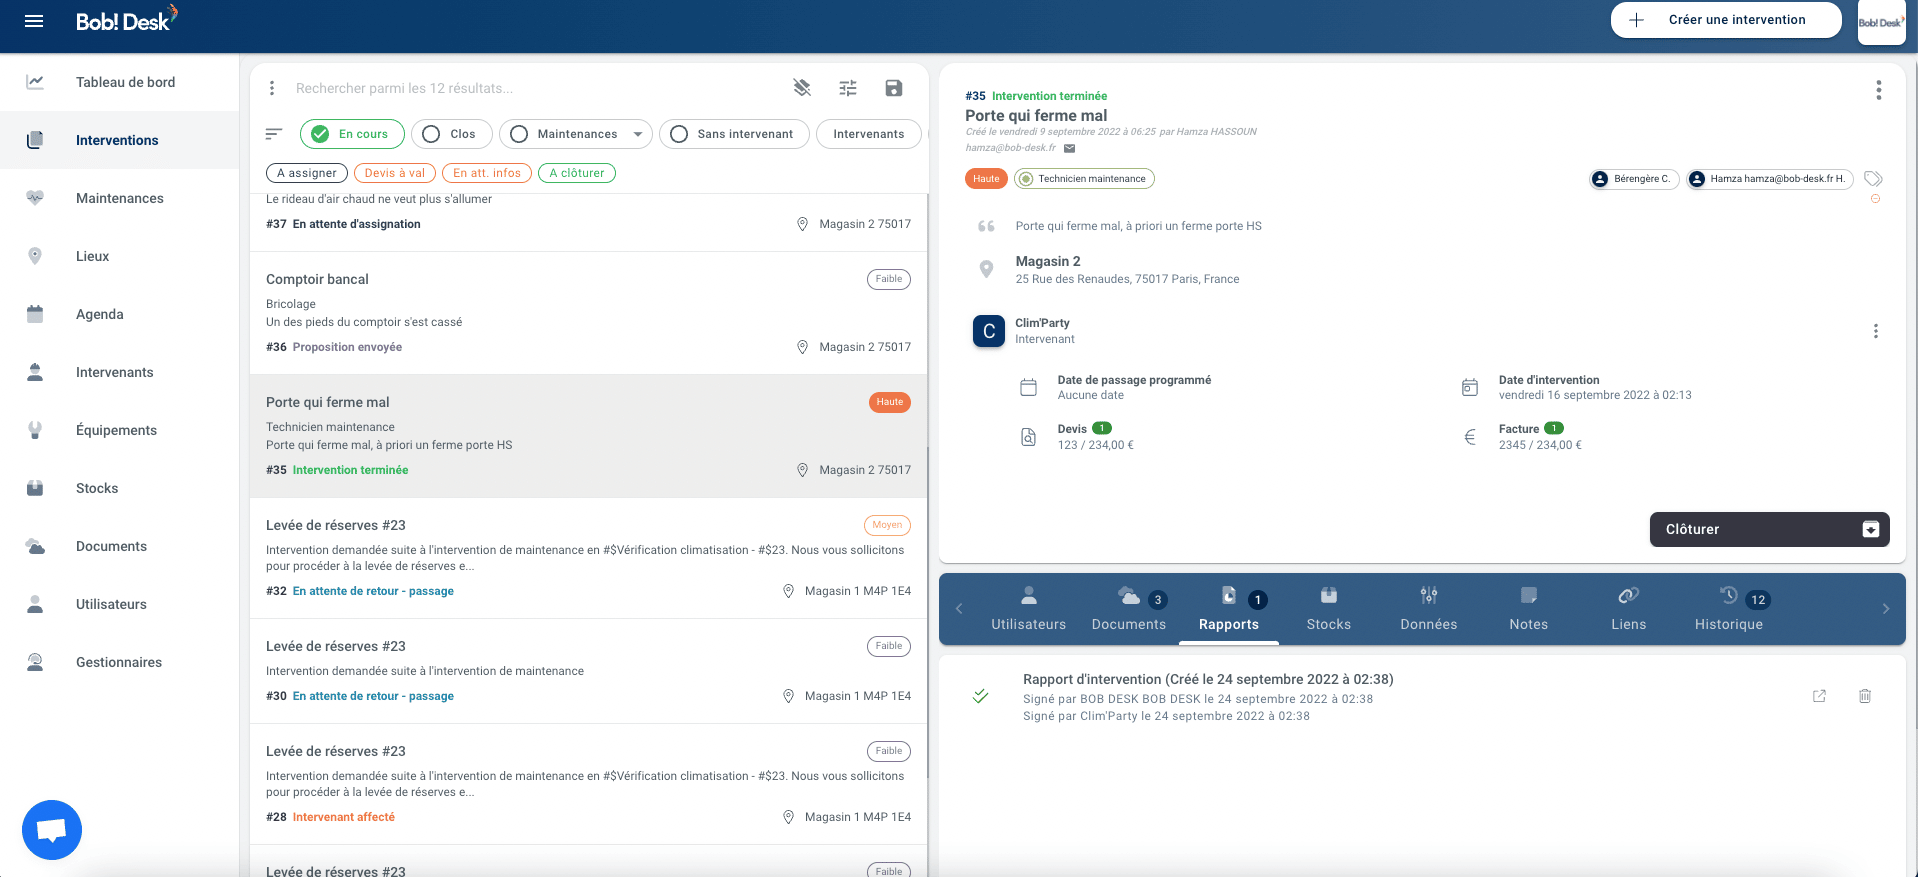Click the Facture euro icon
1918x877 pixels.
point(1470,437)
